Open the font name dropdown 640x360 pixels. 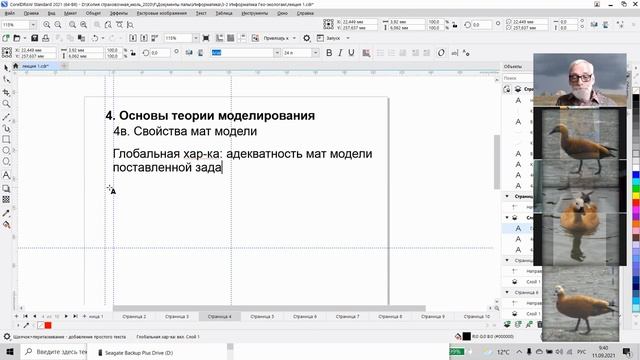tap(278, 53)
